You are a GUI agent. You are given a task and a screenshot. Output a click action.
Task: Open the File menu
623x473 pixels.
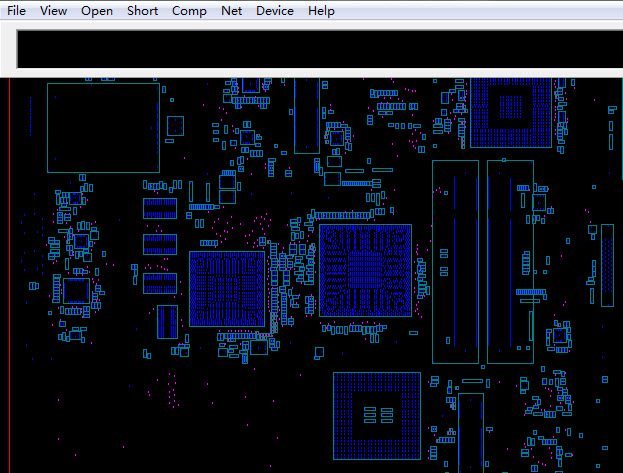coord(16,11)
